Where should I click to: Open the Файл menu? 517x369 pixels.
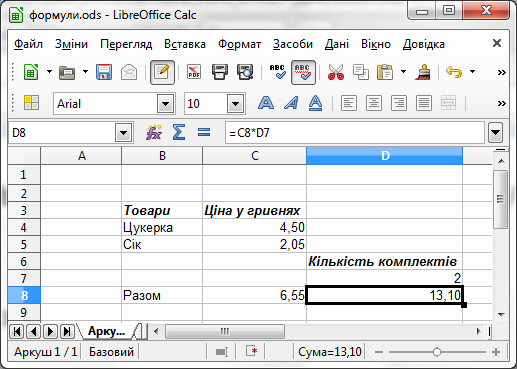[28, 44]
